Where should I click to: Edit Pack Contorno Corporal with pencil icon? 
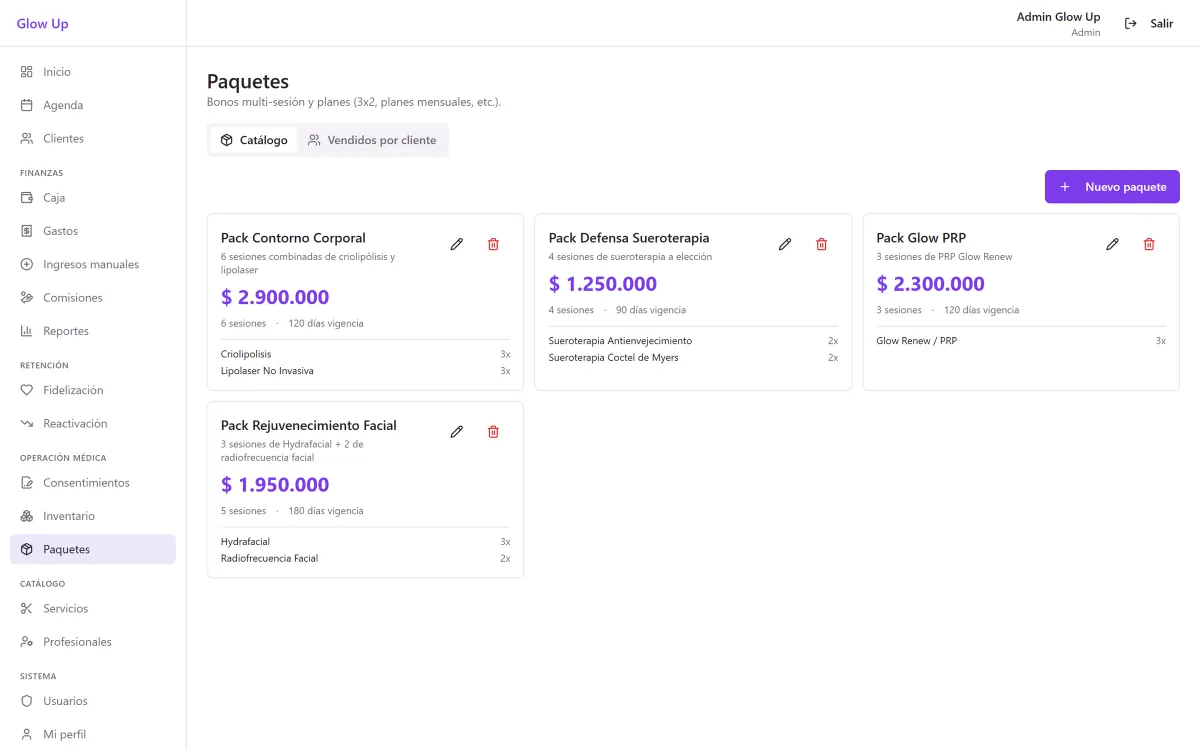tap(457, 244)
